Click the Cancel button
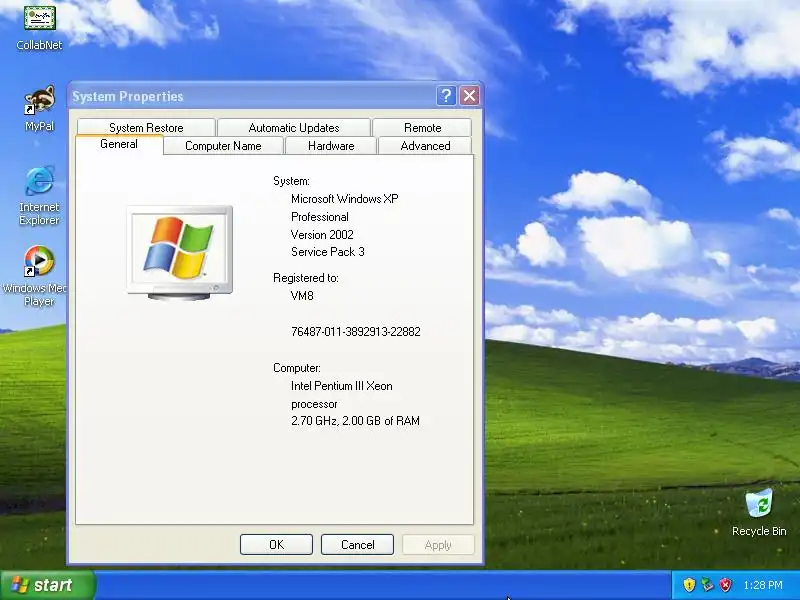 point(357,544)
